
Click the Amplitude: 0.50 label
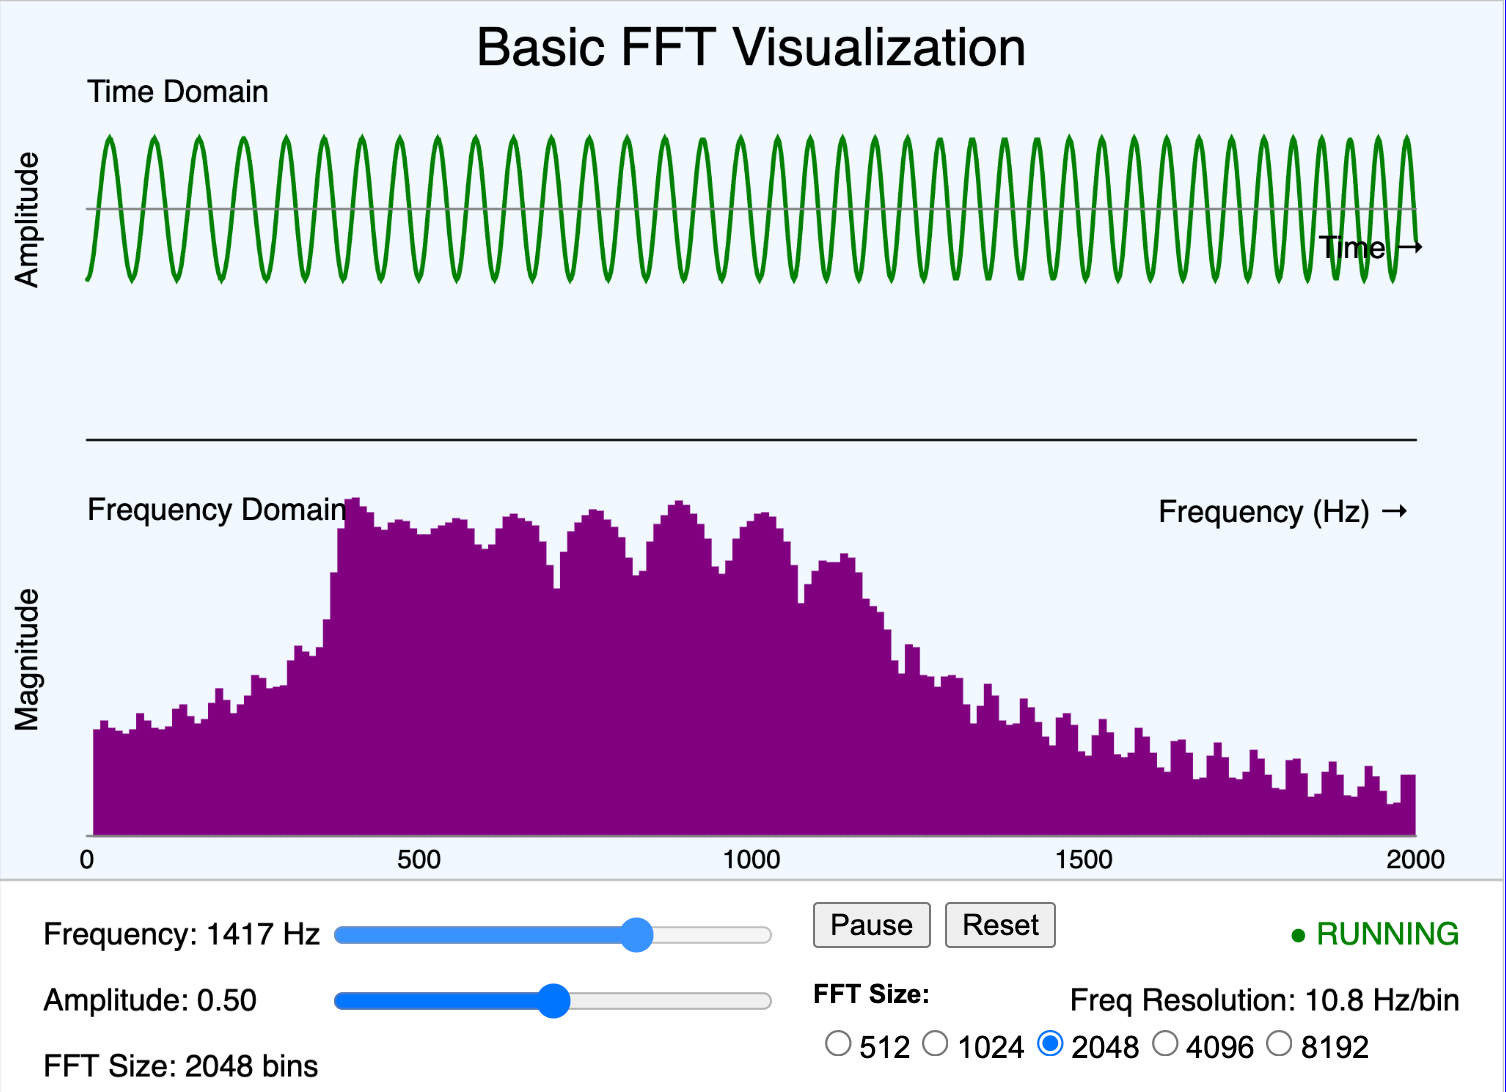tap(150, 1001)
